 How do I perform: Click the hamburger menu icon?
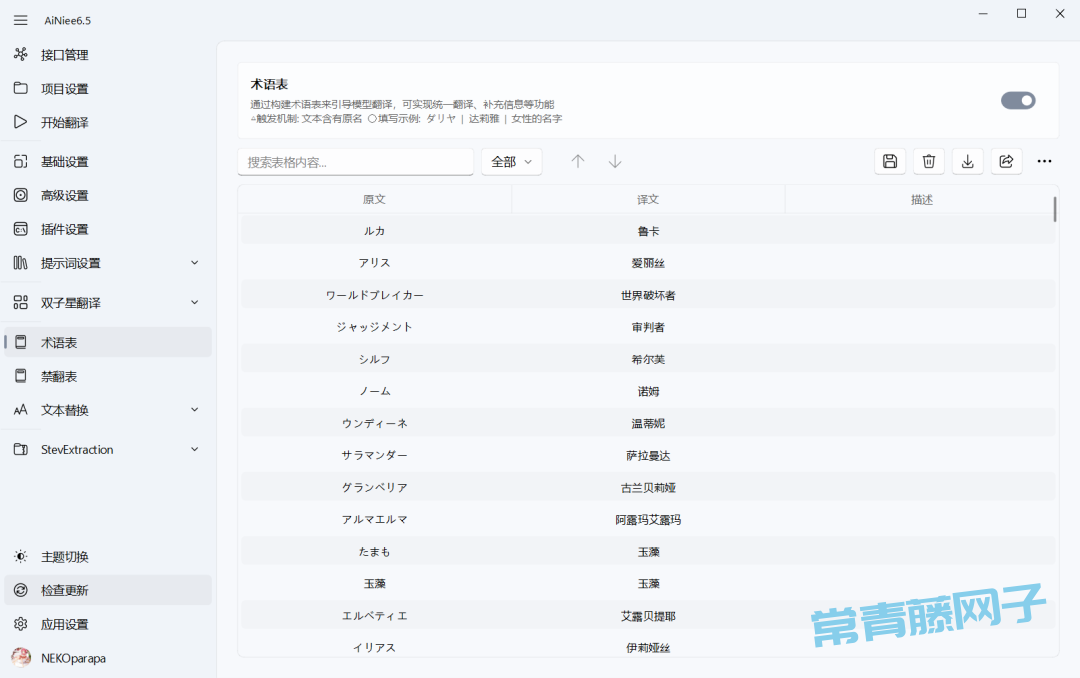tap(20, 20)
